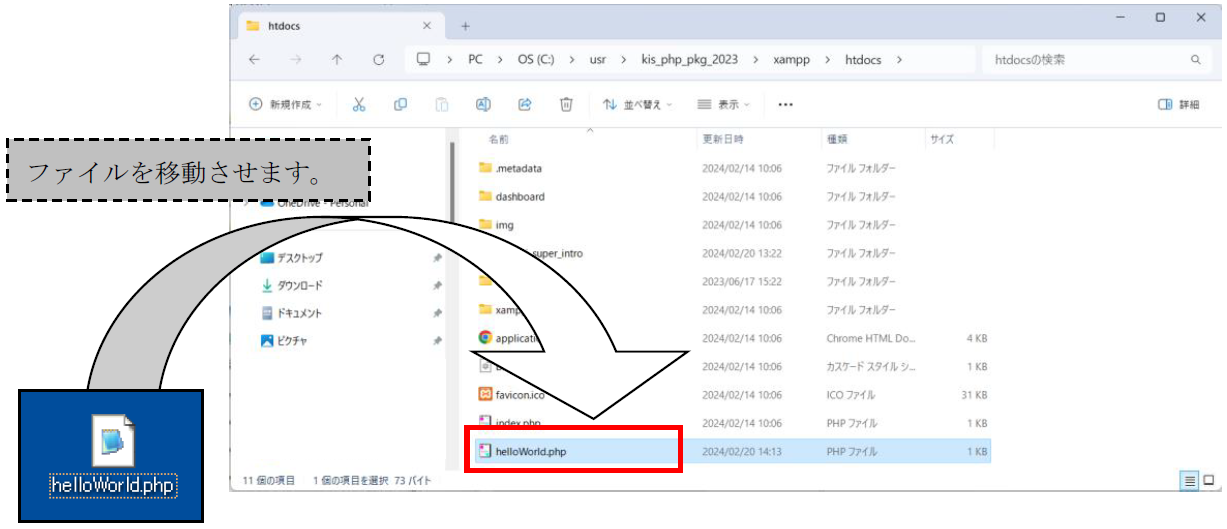The width and height of the screenshot is (1227, 529).
Task: Click xampp in the address breadcrumb
Action: click(791, 60)
